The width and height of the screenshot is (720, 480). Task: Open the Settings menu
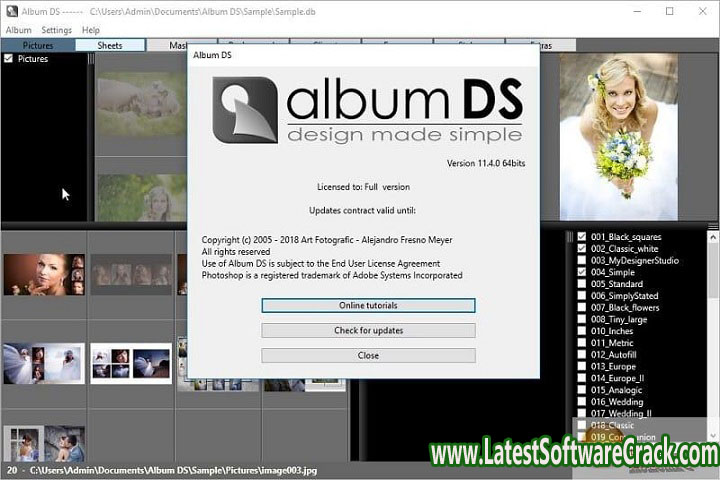pos(56,30)
